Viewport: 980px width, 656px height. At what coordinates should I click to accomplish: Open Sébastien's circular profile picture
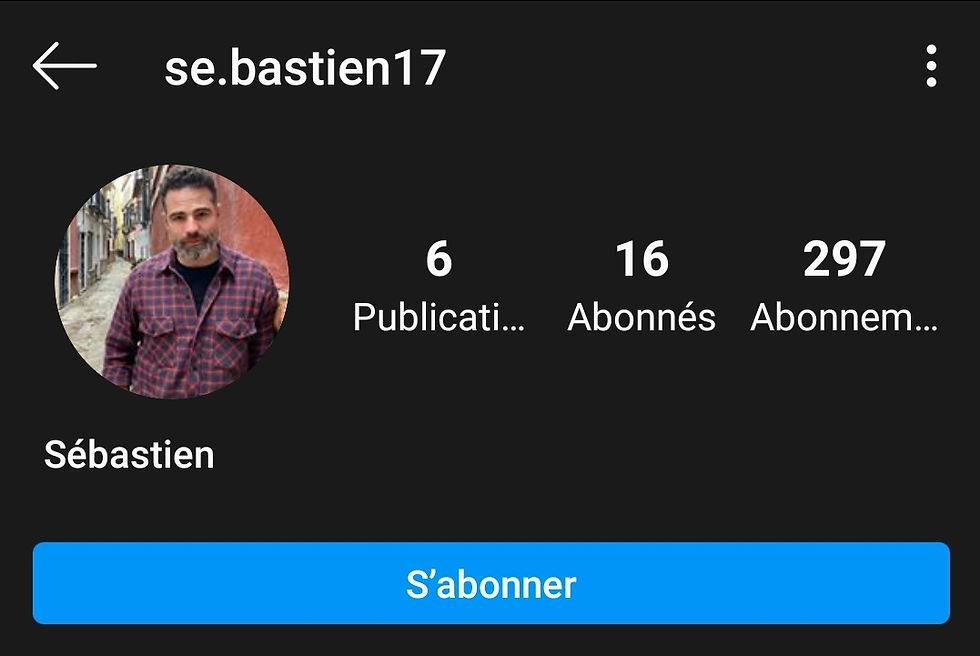(172, 282)
